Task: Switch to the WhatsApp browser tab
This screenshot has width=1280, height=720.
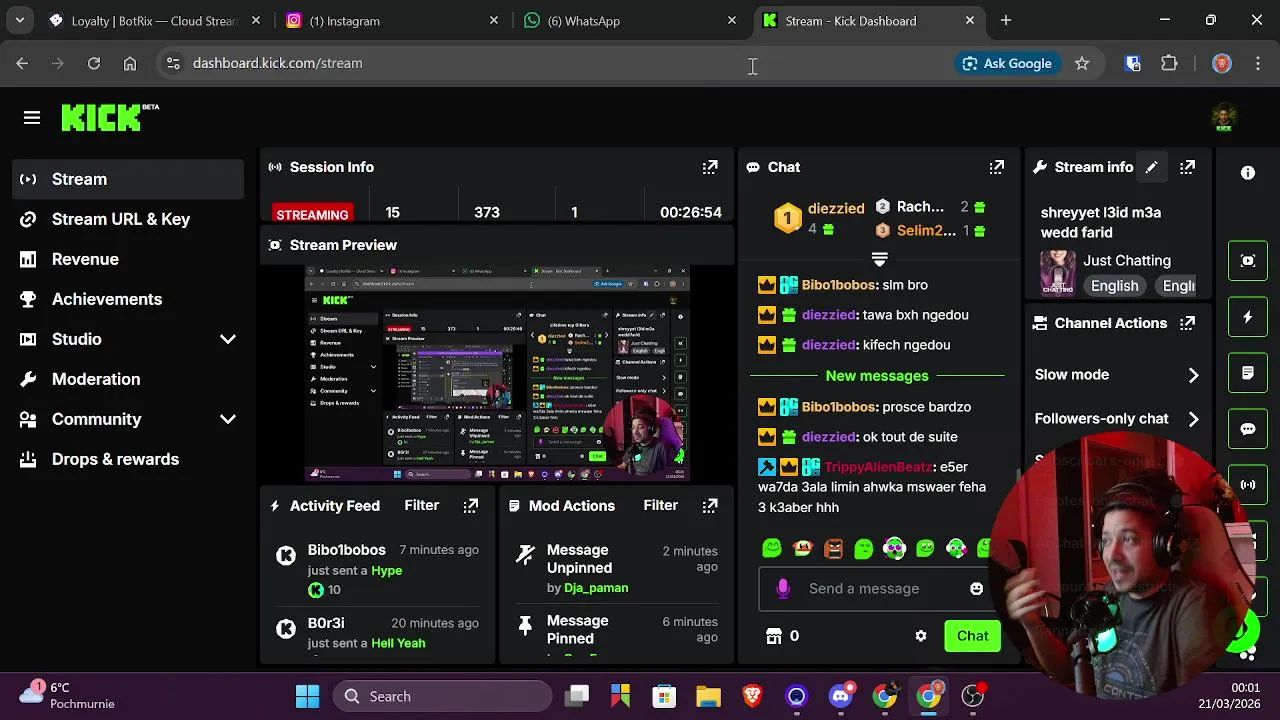Action: [630, 20]
